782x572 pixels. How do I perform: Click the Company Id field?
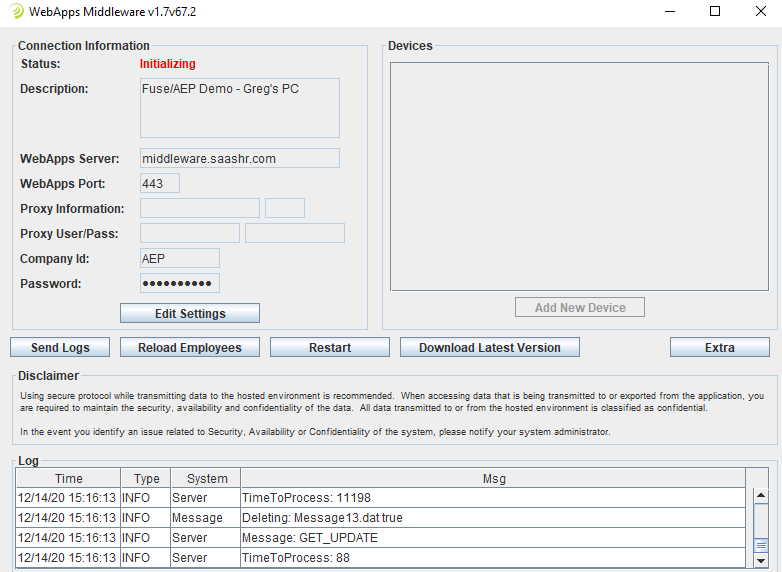180,258
